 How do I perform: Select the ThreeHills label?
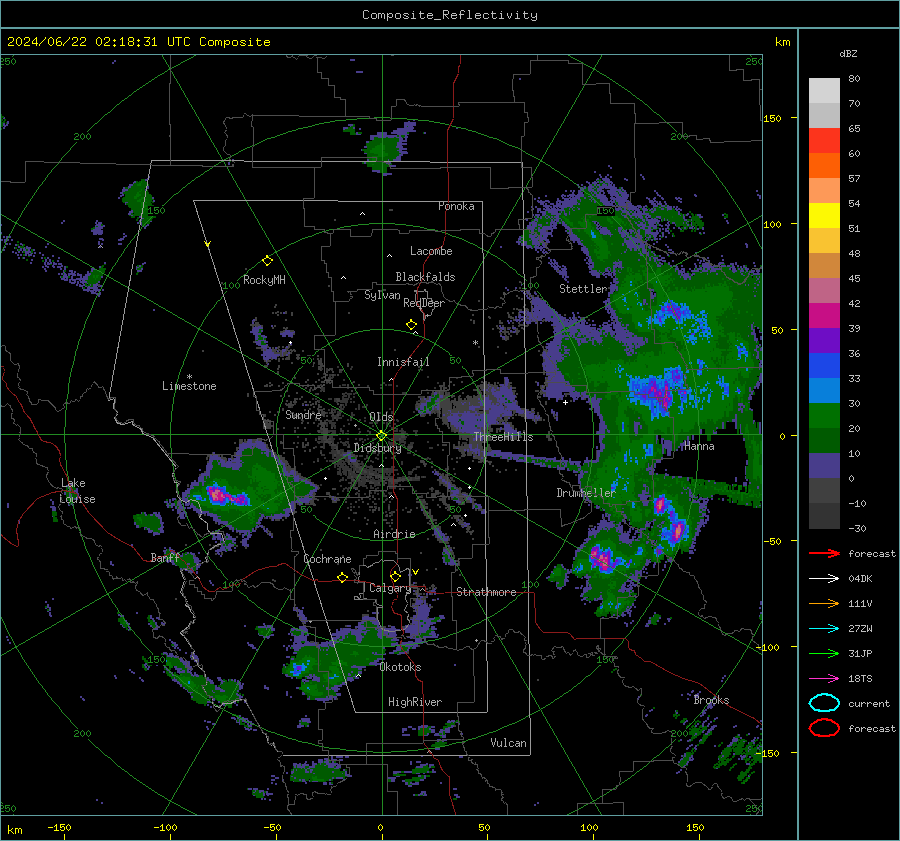pyautogui.click(x=503, y=437)
